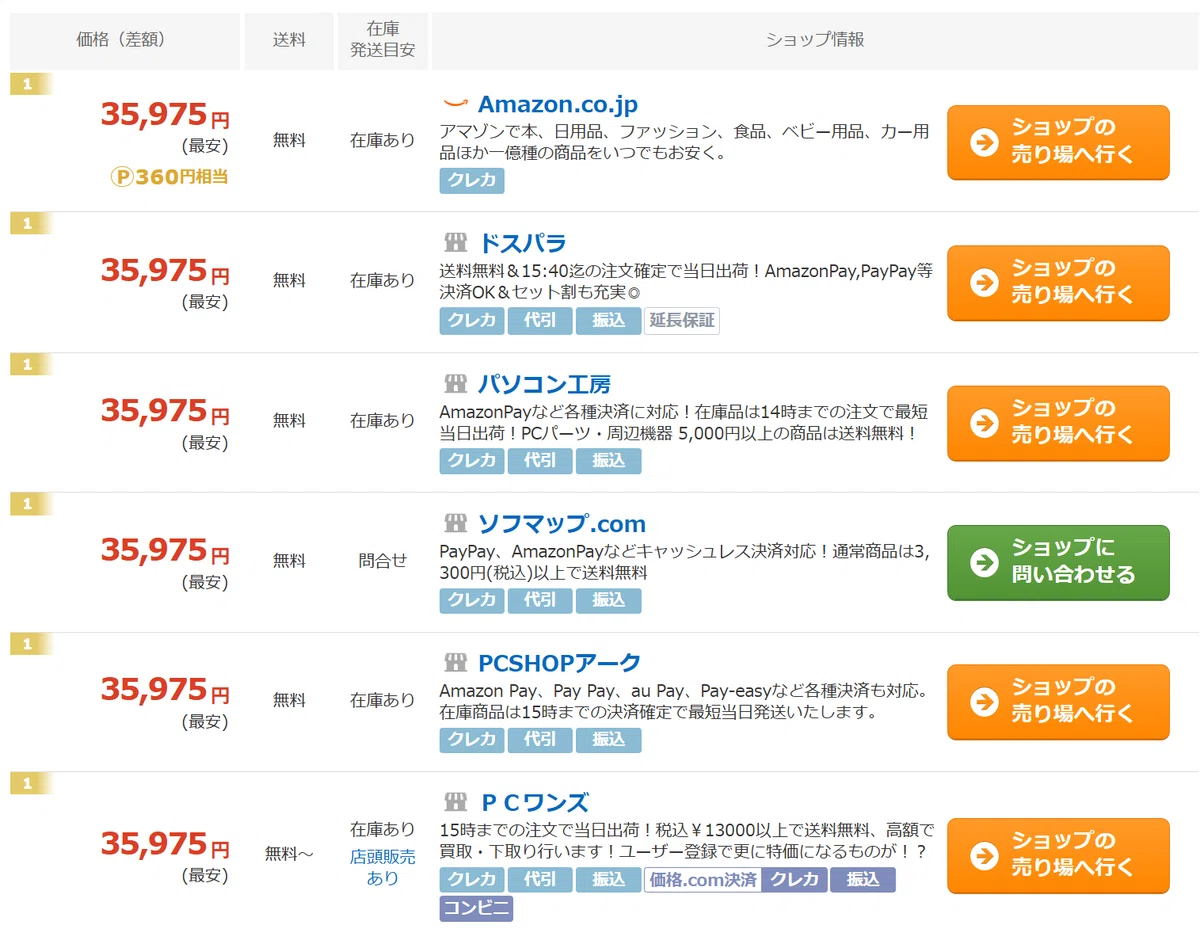Click 無料～ shipping cell for ＰＣワンズ
Screen dimensions: 1200x932
point(289,855)
